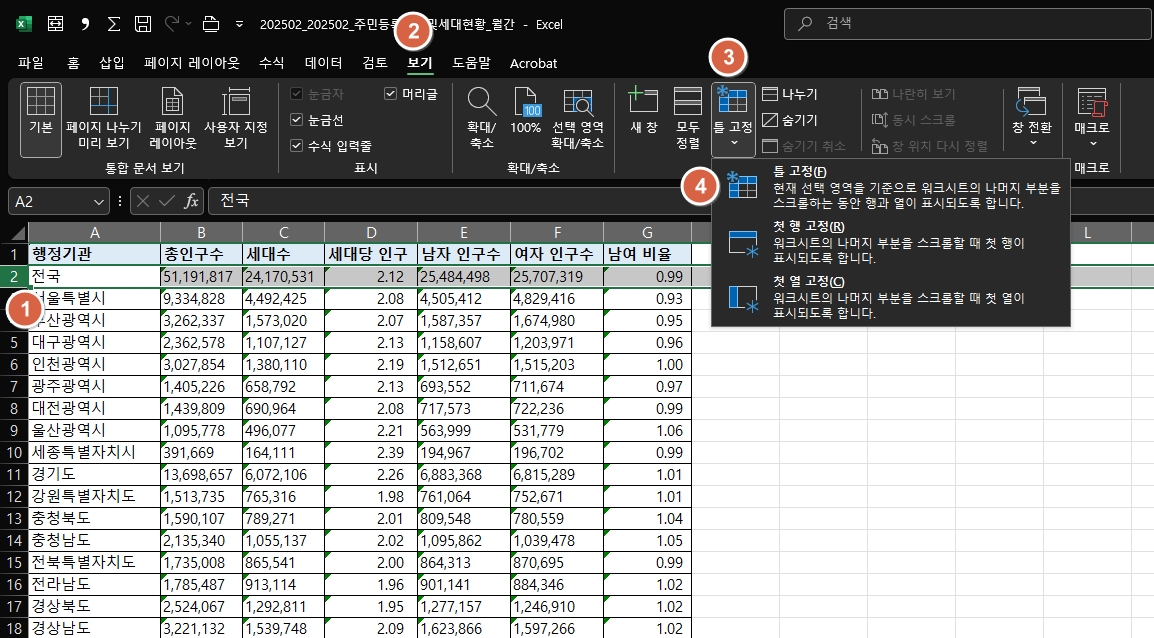The width and height of the screenshot is (1154, 638).
Task: Open 사용자 지정 보기 custom views
Action: click(236, 119)
